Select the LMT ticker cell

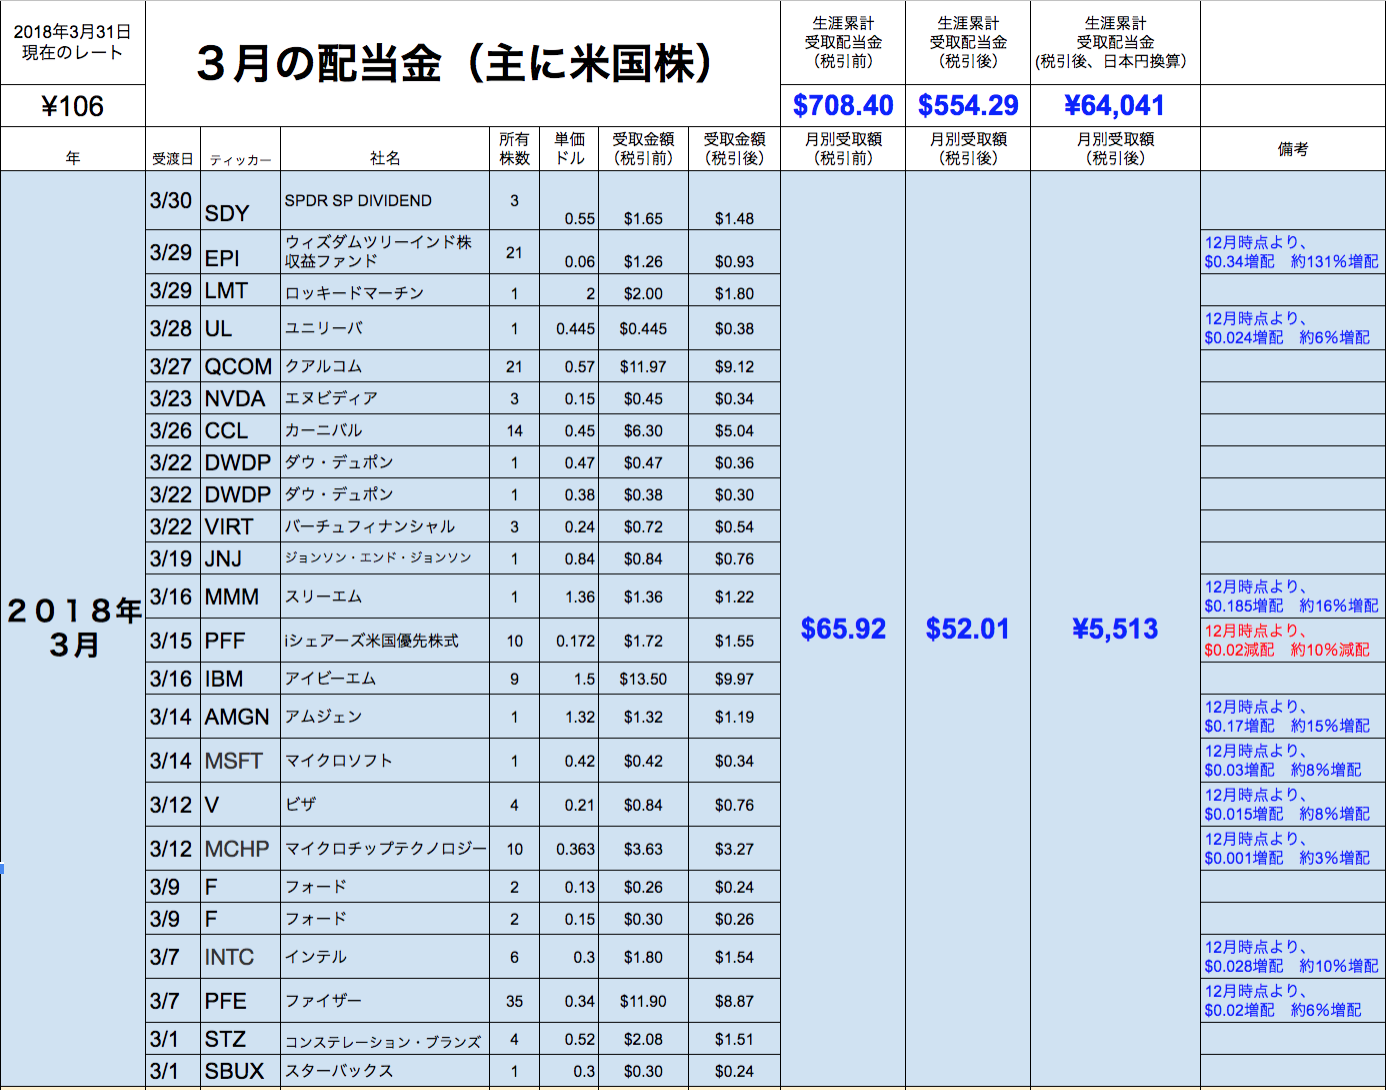coord(240,291)
